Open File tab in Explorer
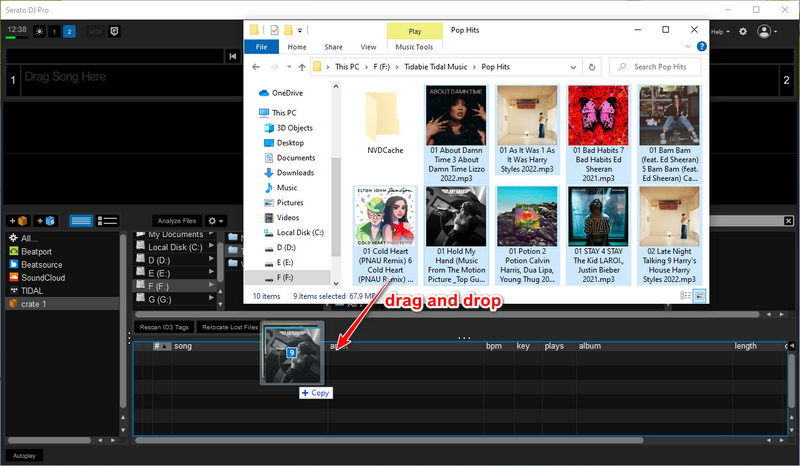800x466 pixels. [x=261, y=47]
